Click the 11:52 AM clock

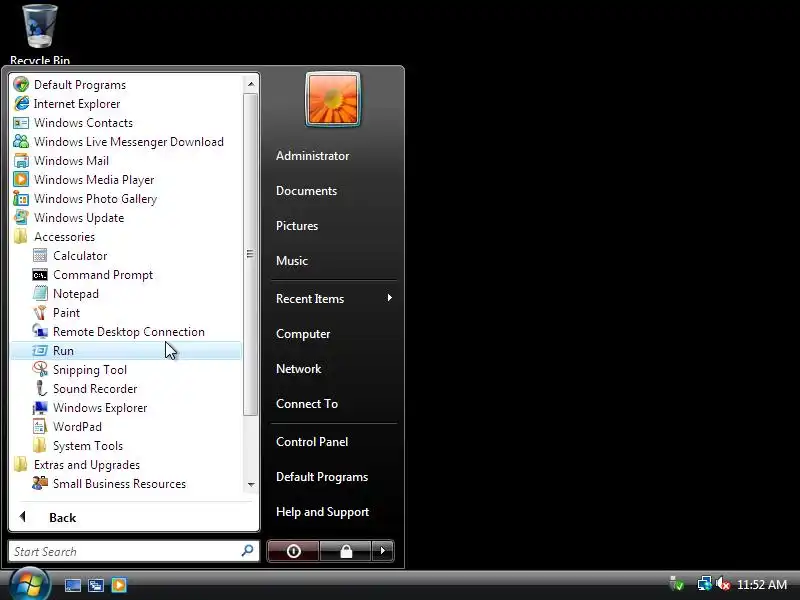762,584
